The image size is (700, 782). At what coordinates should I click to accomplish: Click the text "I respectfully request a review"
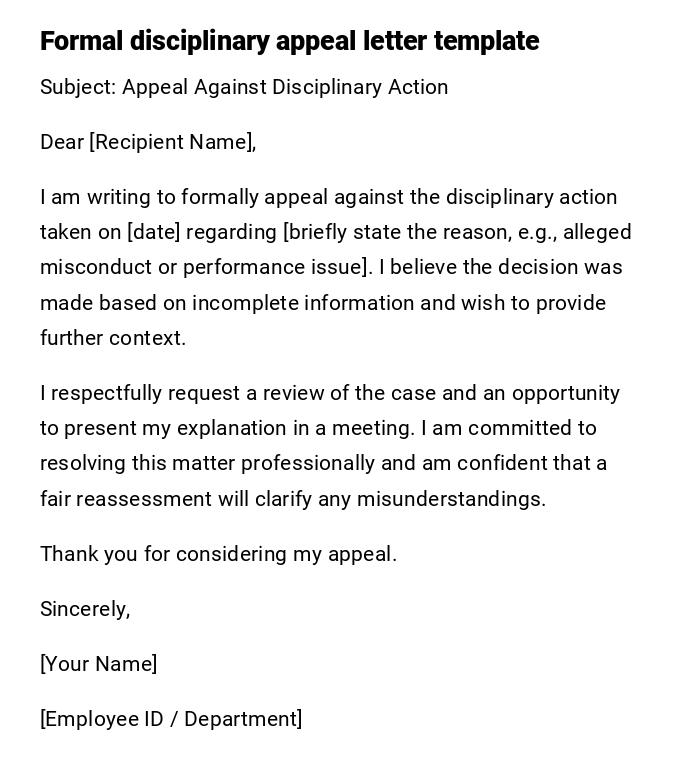point(180,393)
